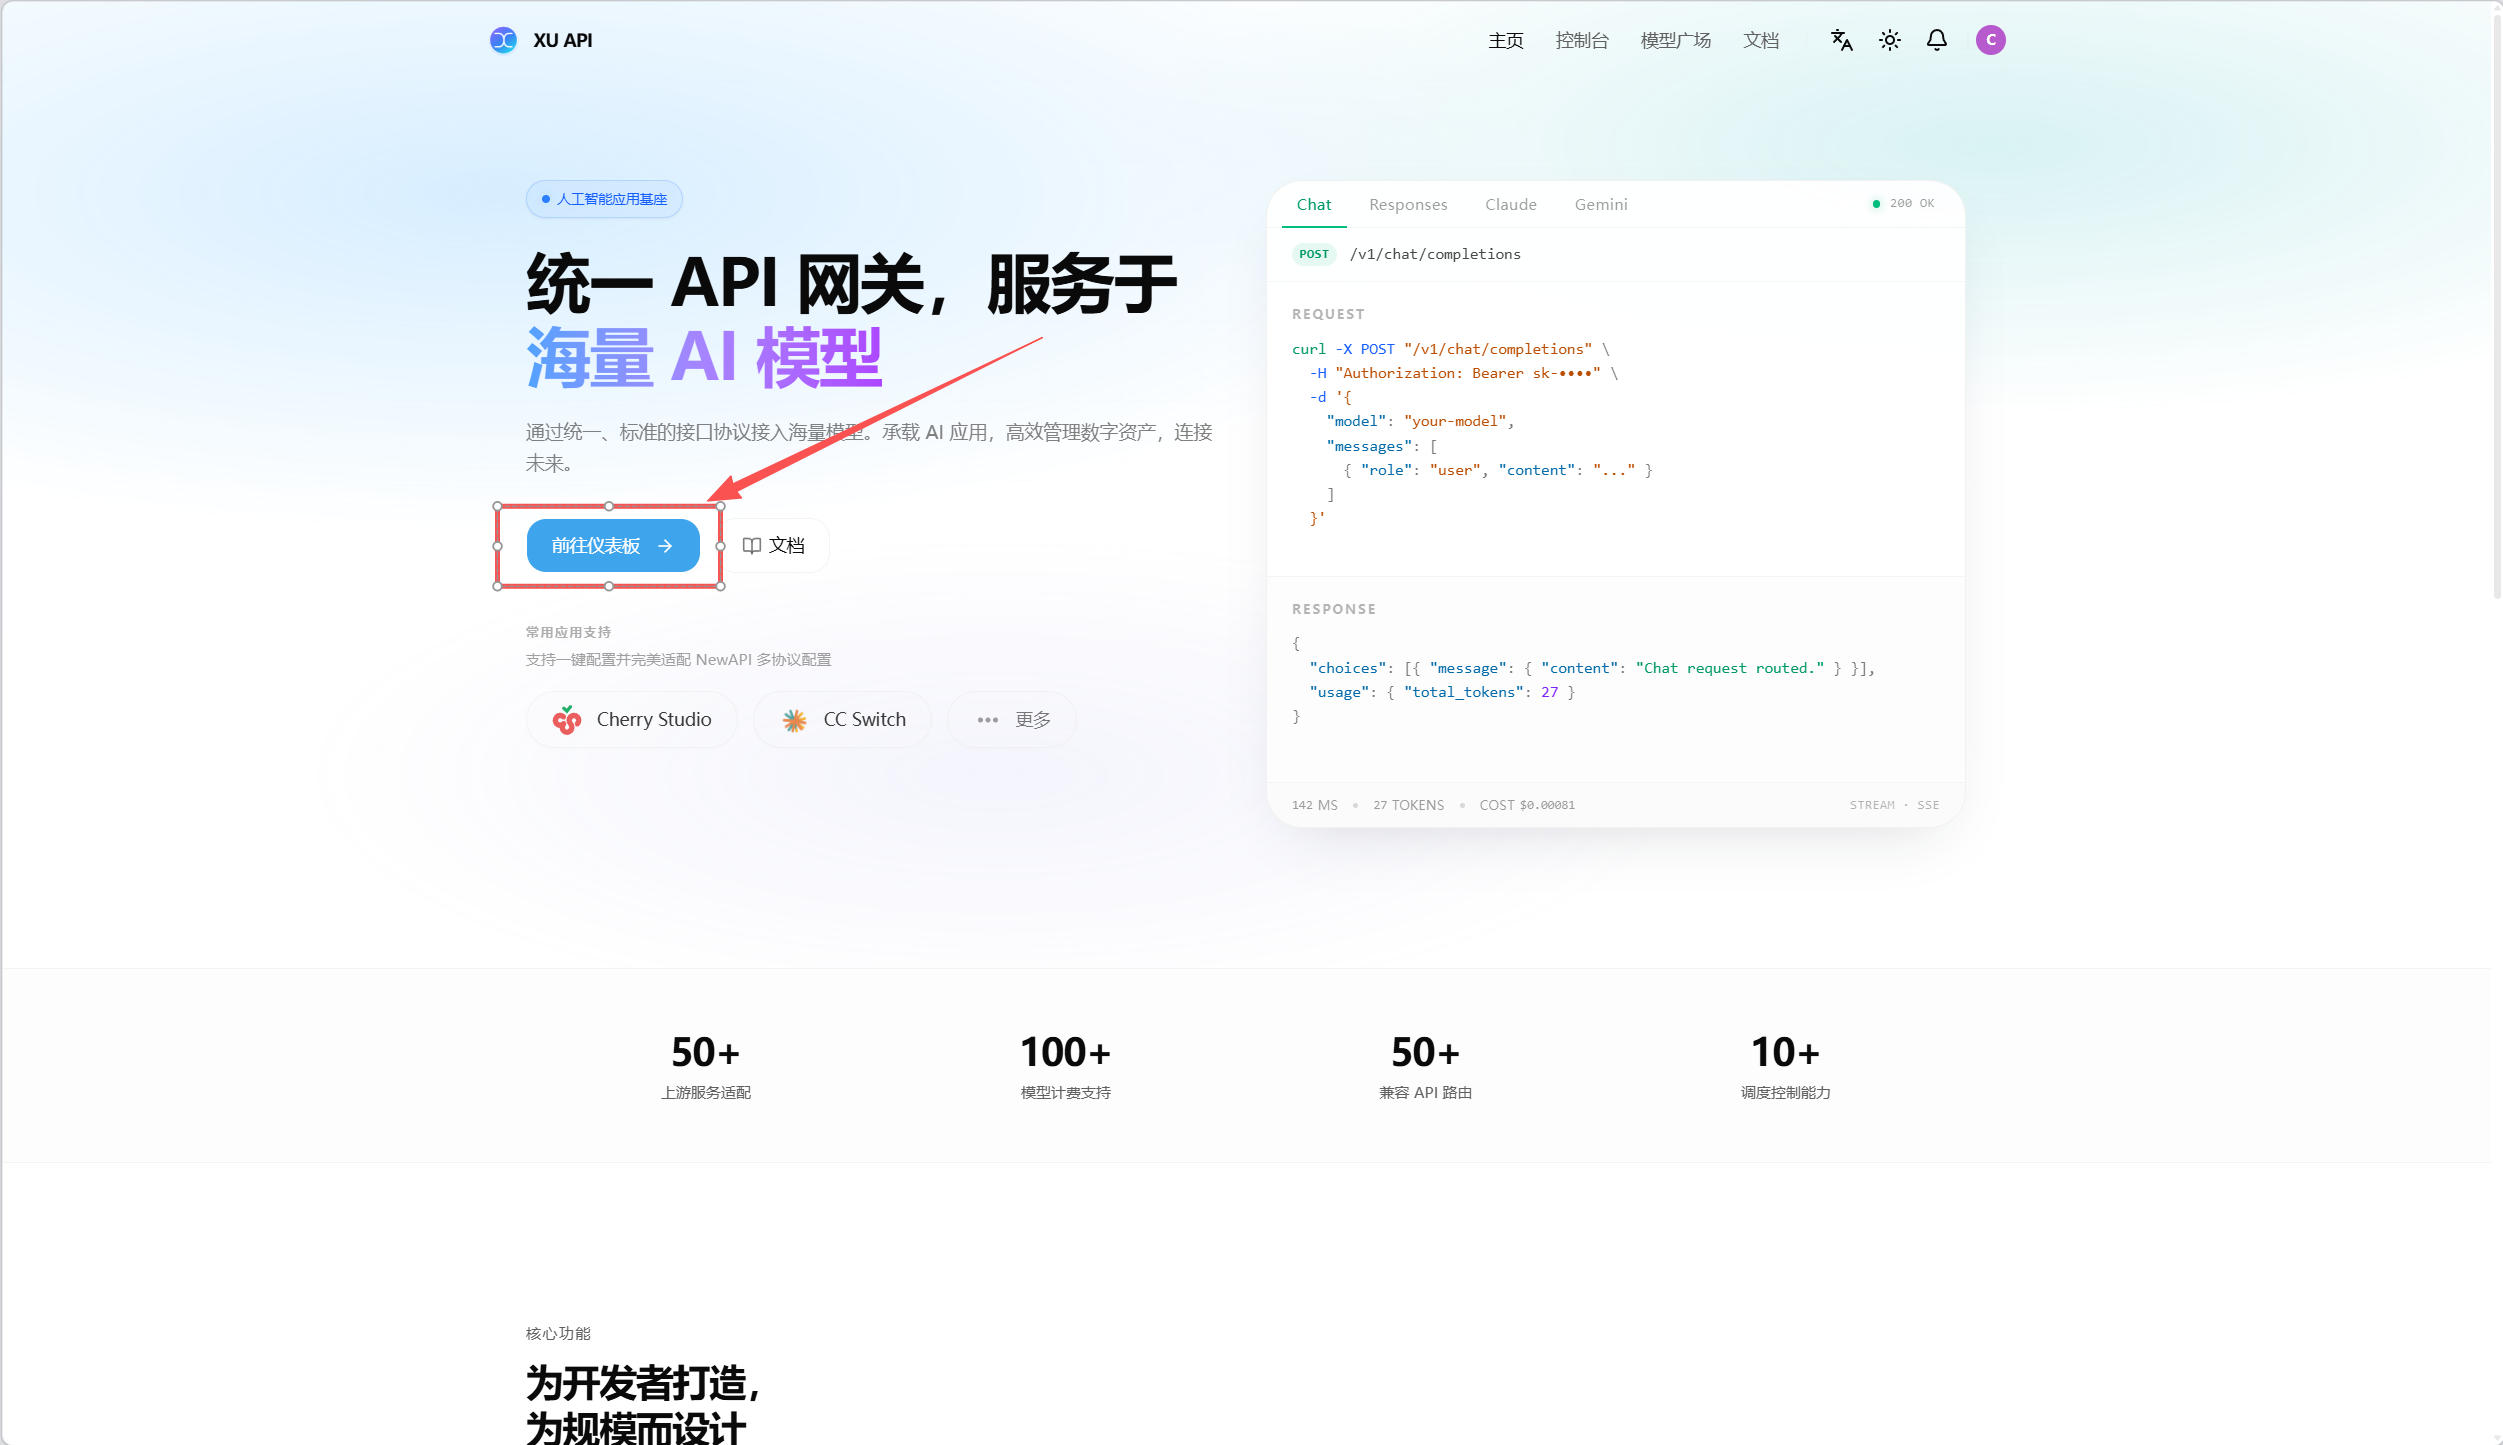Image resolution: width=2503 pixels, height=1445 pixels.
Task: Click the curl -X POST code line
Action: tap(1450, 349)
